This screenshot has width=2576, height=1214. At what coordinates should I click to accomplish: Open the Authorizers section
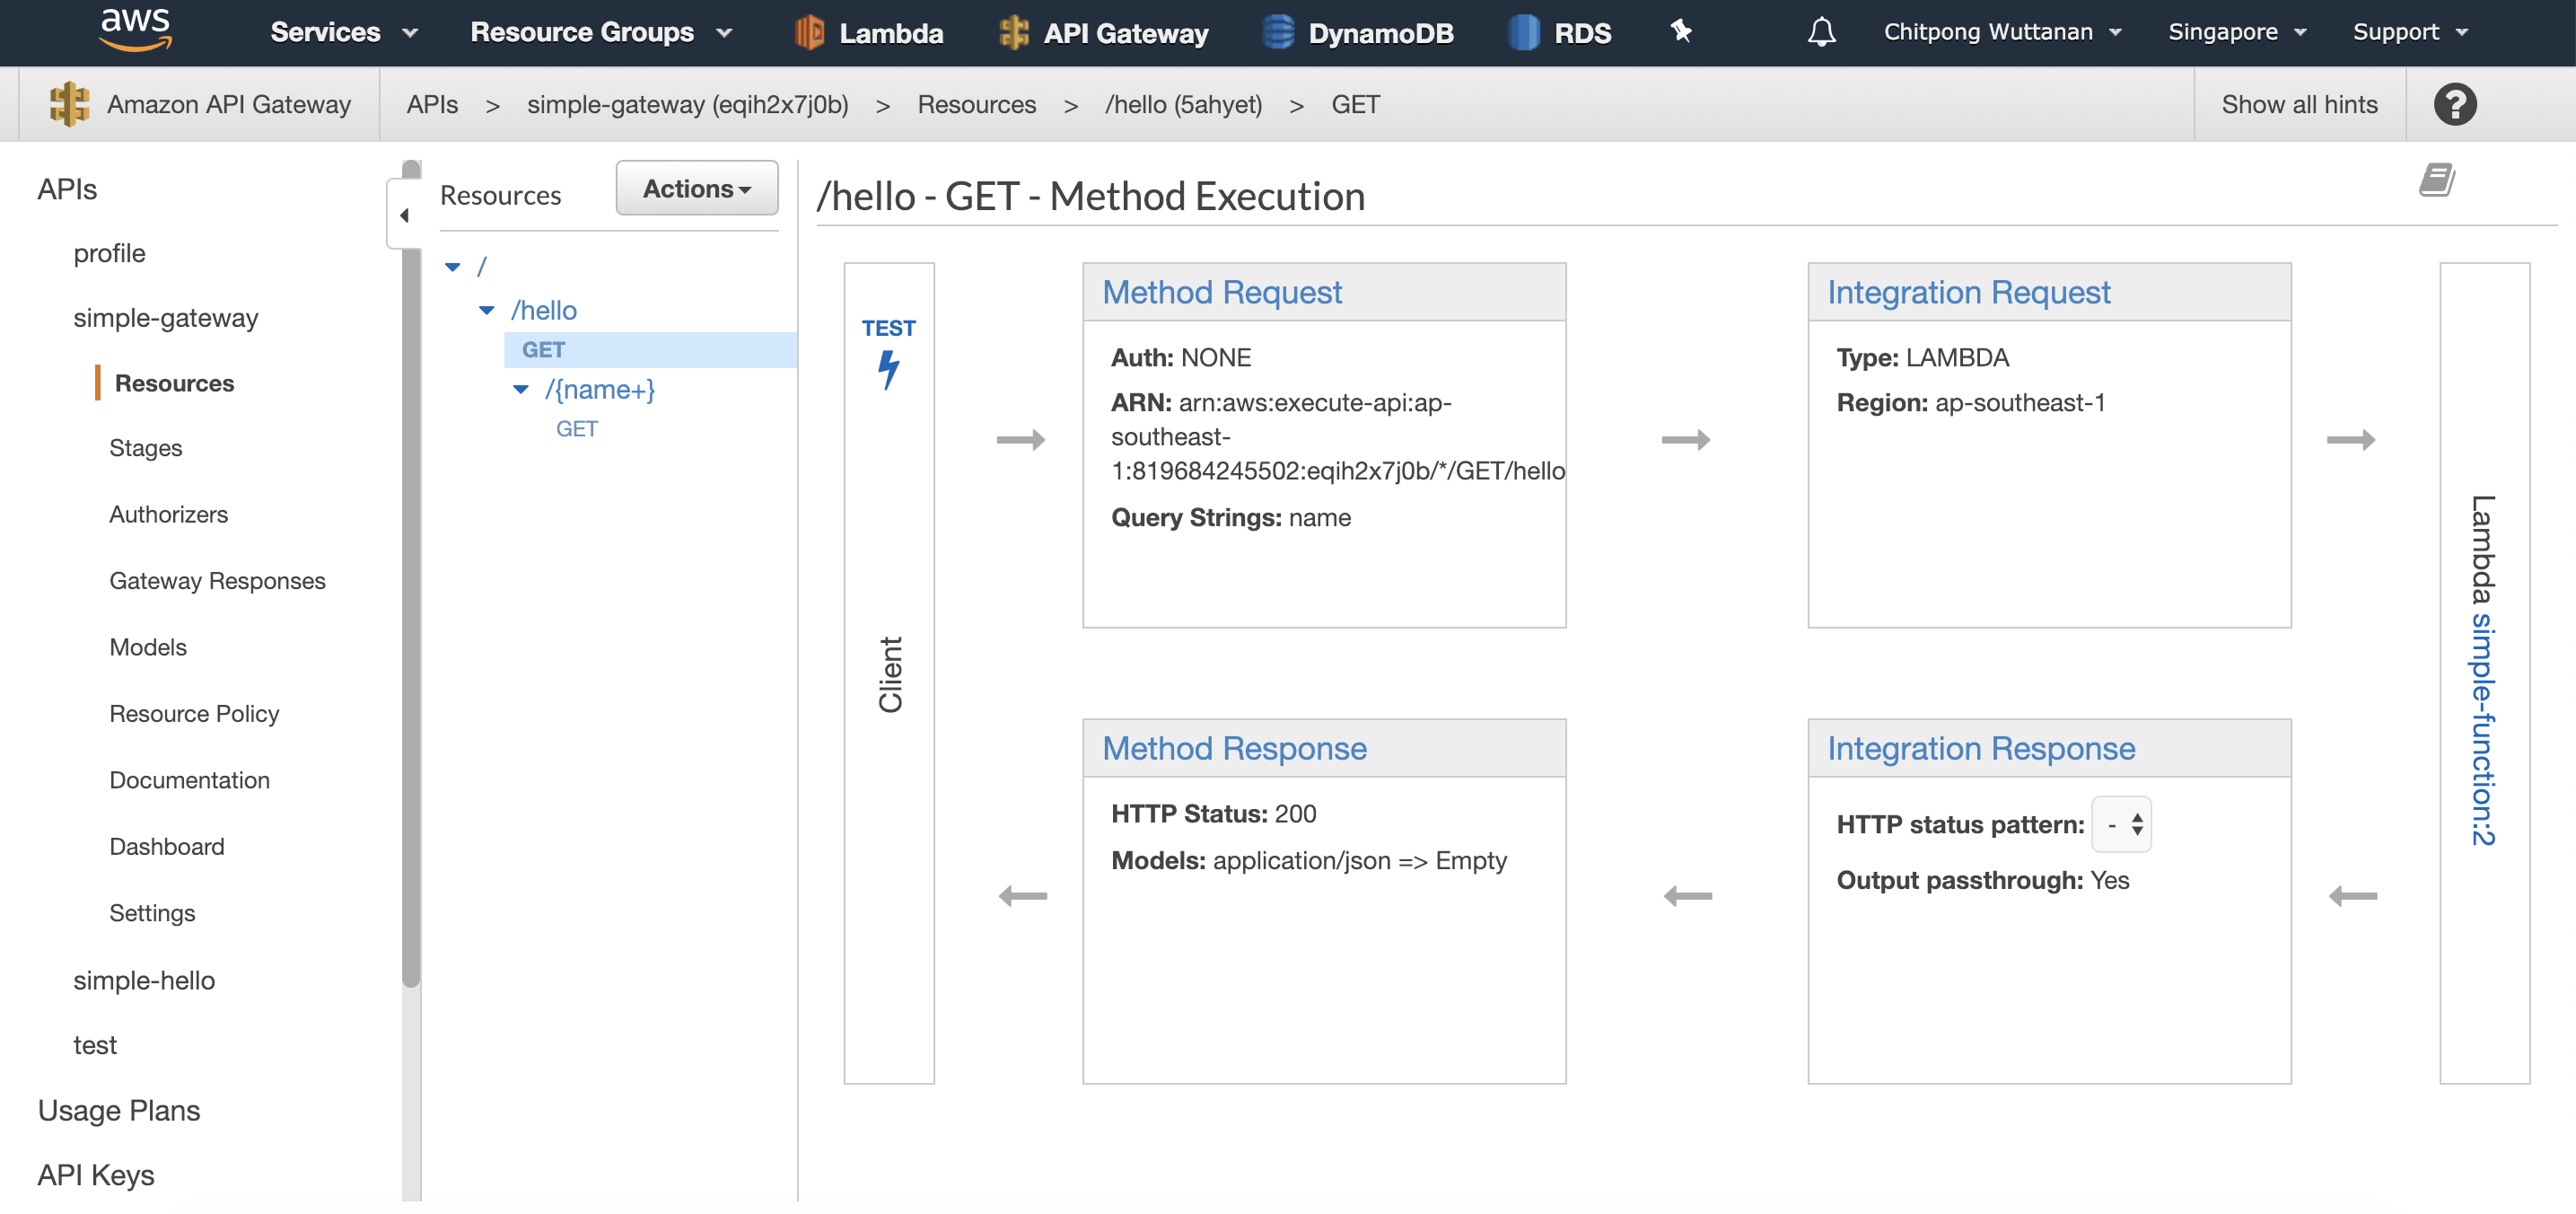tap(169, 514)
